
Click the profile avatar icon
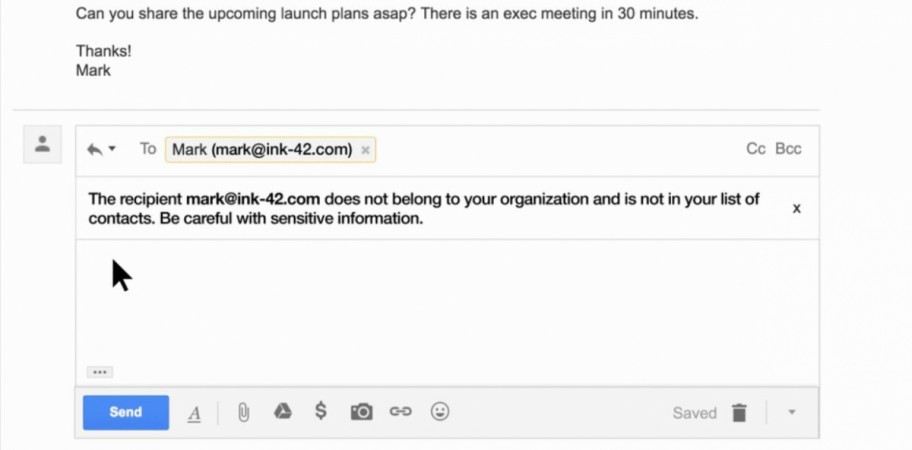tap(42, 144)
